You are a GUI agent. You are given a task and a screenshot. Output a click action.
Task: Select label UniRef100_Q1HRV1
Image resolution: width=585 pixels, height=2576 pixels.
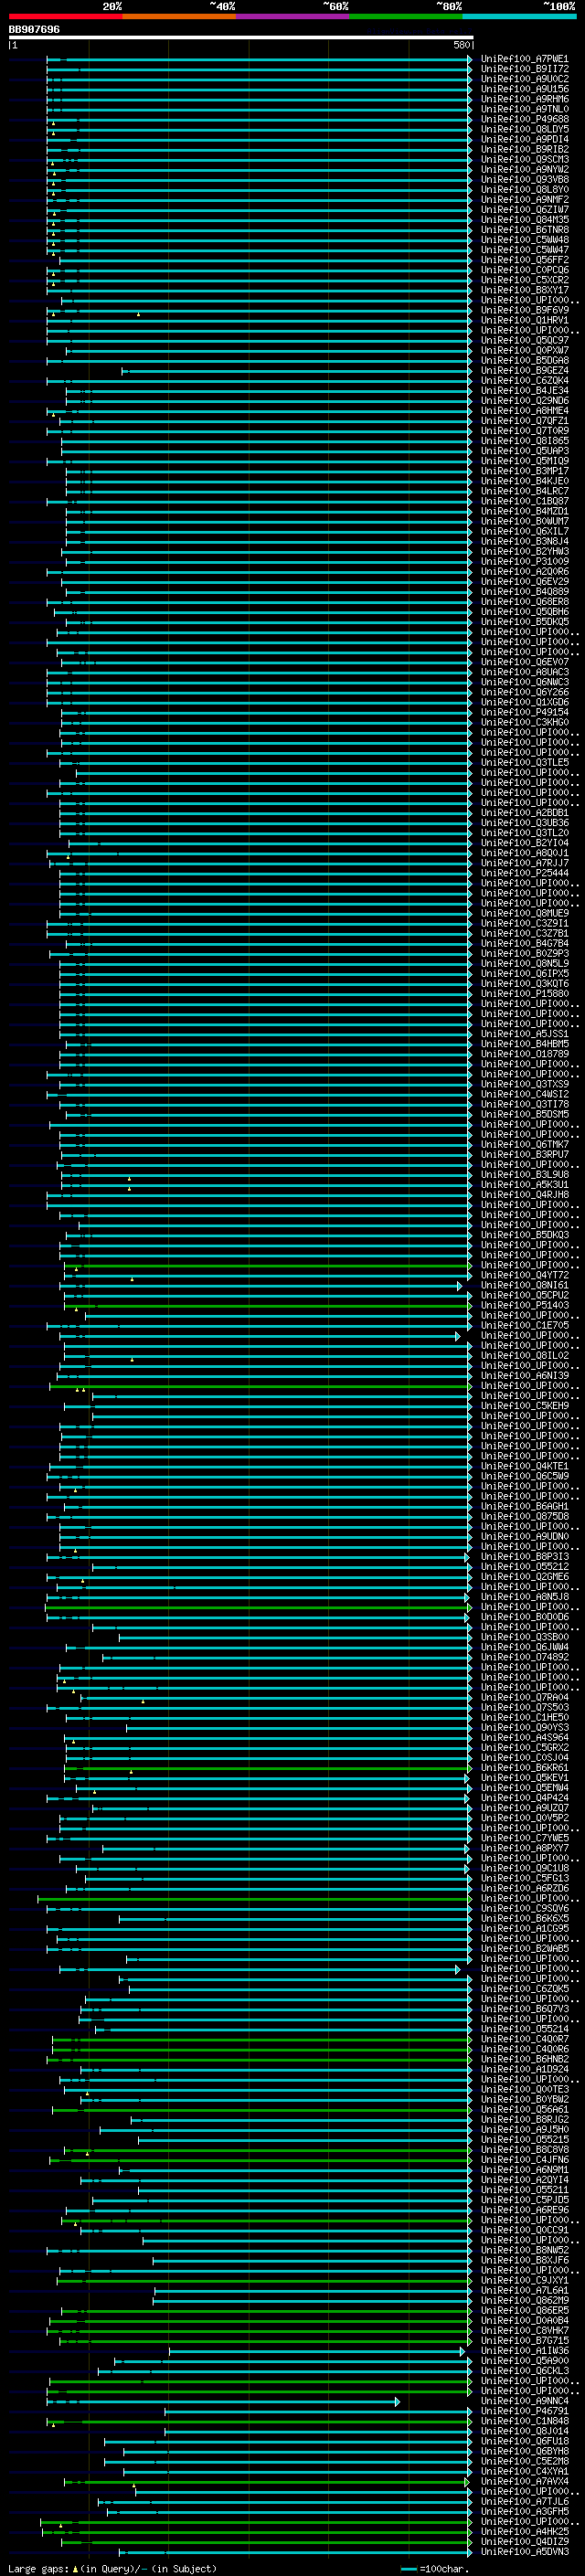pyautogui.click(x=524, y=320)
